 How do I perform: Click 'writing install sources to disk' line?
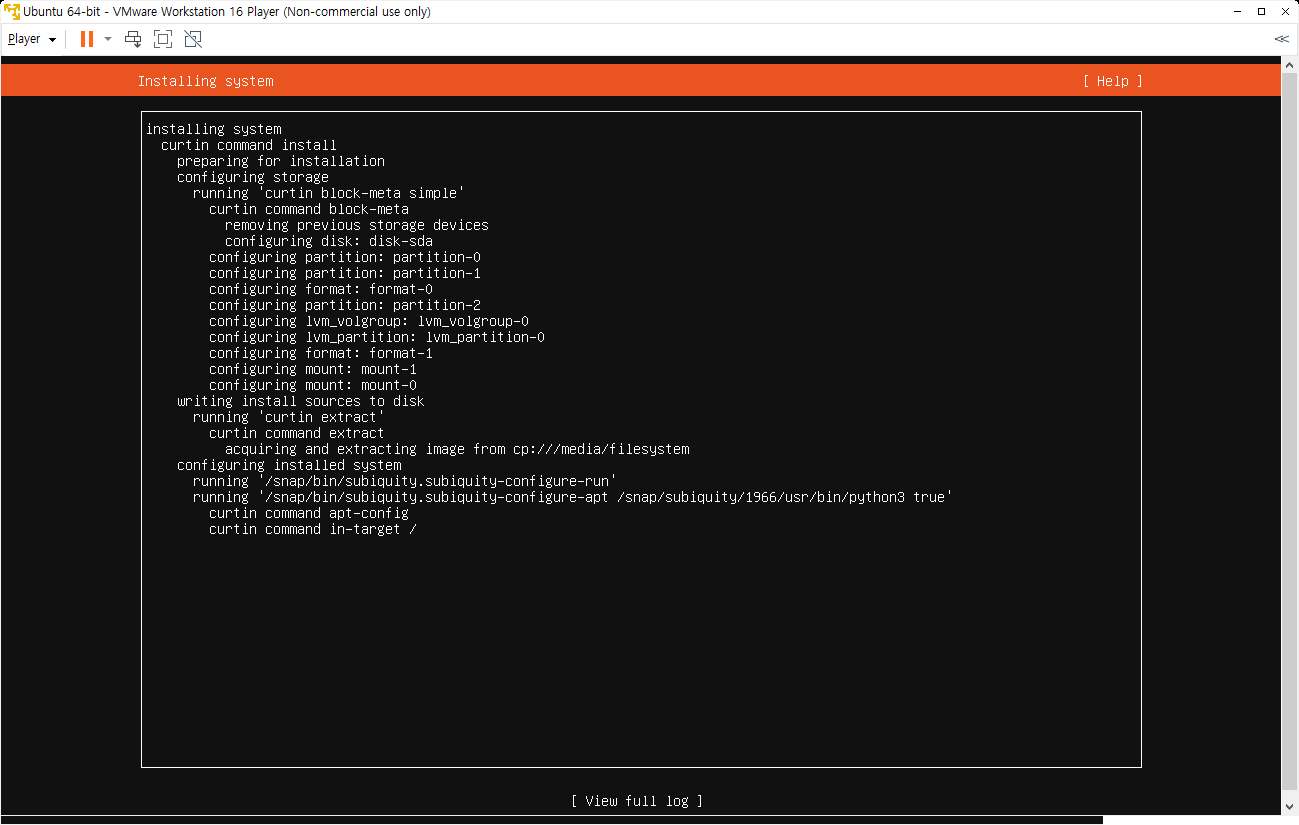click(x=301, y=401)
